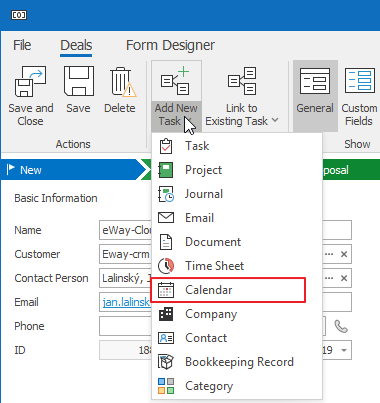Image resolution: width=380 pixels, height=403 pixels.
Task: Choose Email from the dropdown menu
Action: (x=237, y=218)
